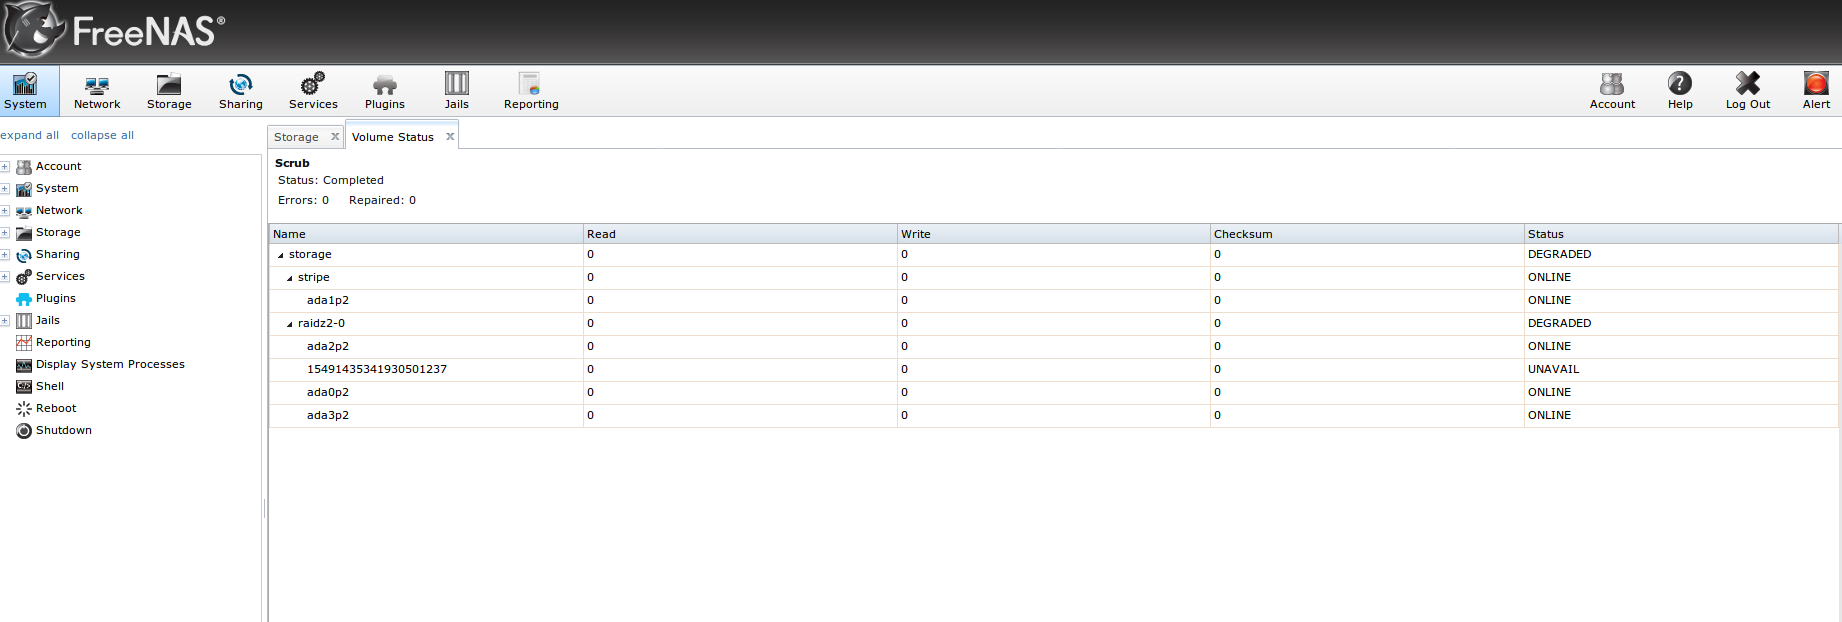Screen dimensions: 1842x622
Task: Click the expand all link
Action: tap(29, 135)
